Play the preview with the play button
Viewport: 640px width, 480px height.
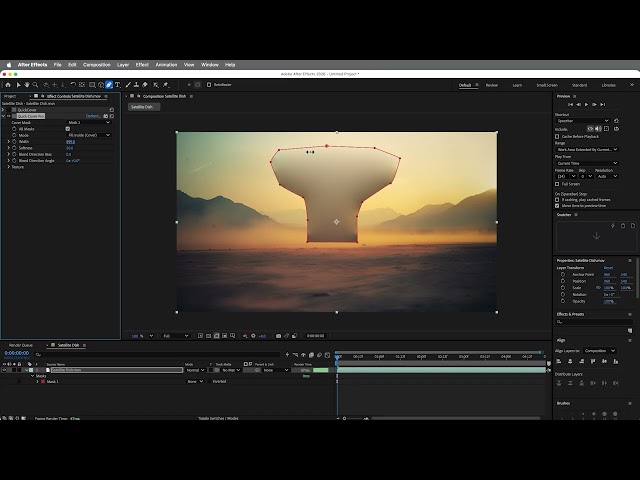pyautogui.click(x=587, y=104)
